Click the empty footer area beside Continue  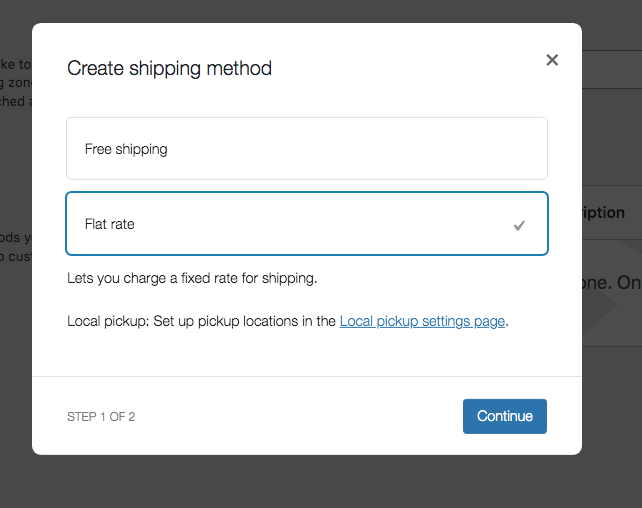click(x=300, y=417)
